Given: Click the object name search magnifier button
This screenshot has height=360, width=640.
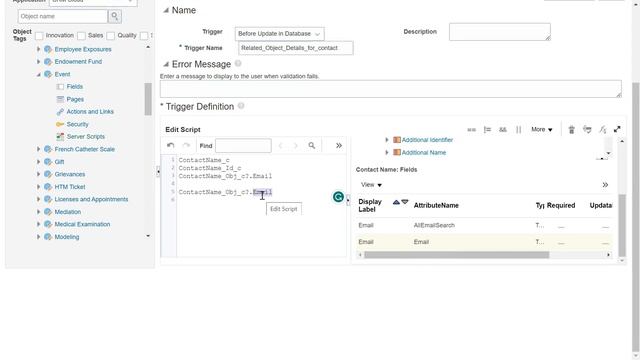Looking at the screenshot, I should point(115,16).
